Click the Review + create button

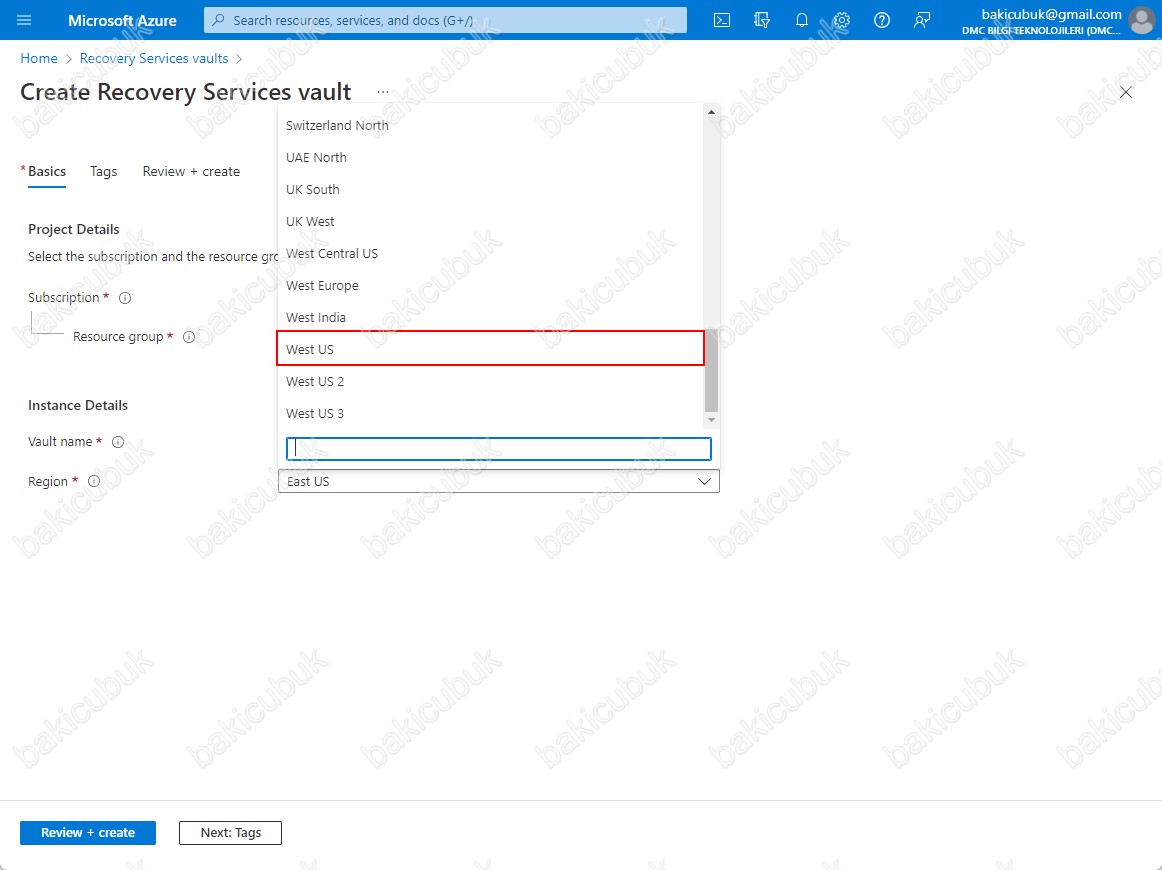[88, 833]
